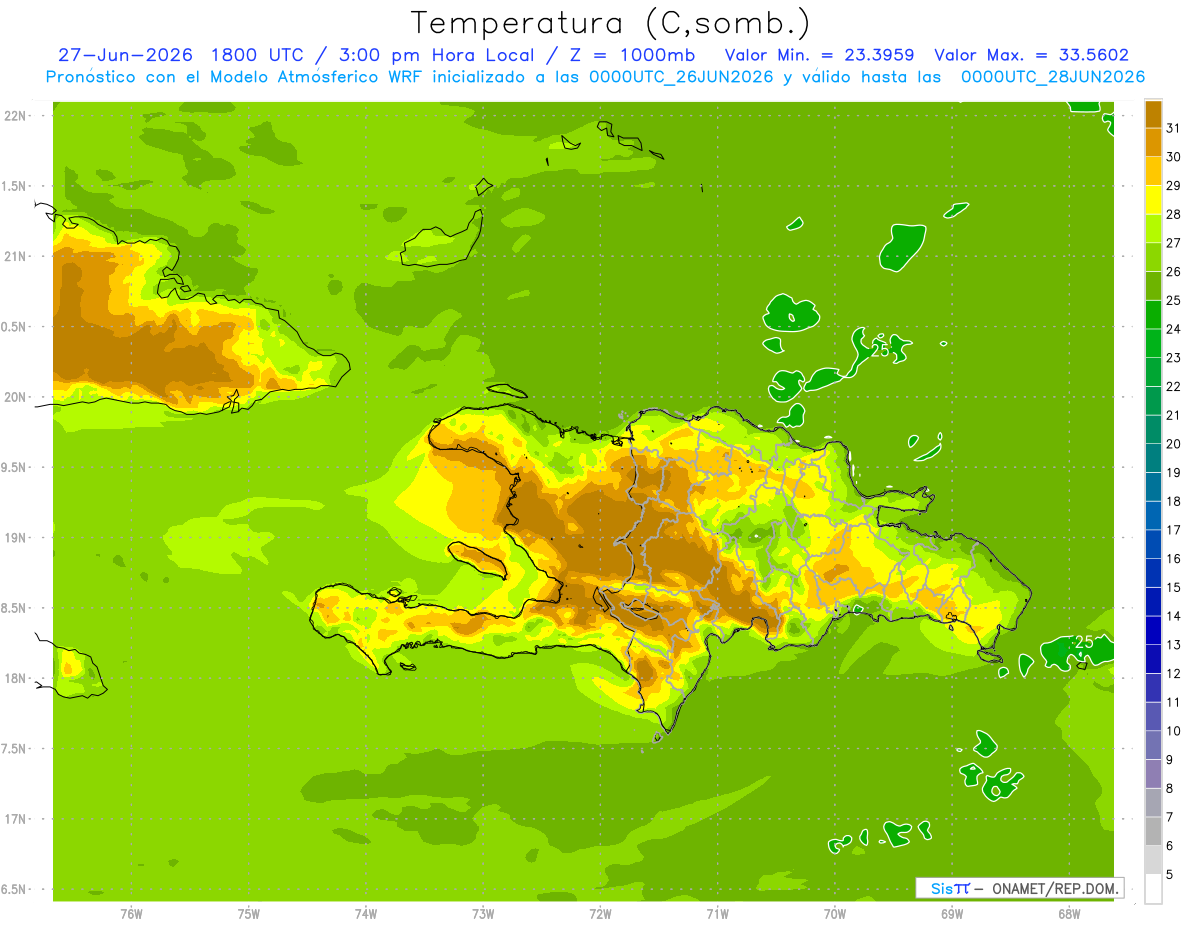
Task: Click the "18N" latitude axis label
Action: coord(17,678)
